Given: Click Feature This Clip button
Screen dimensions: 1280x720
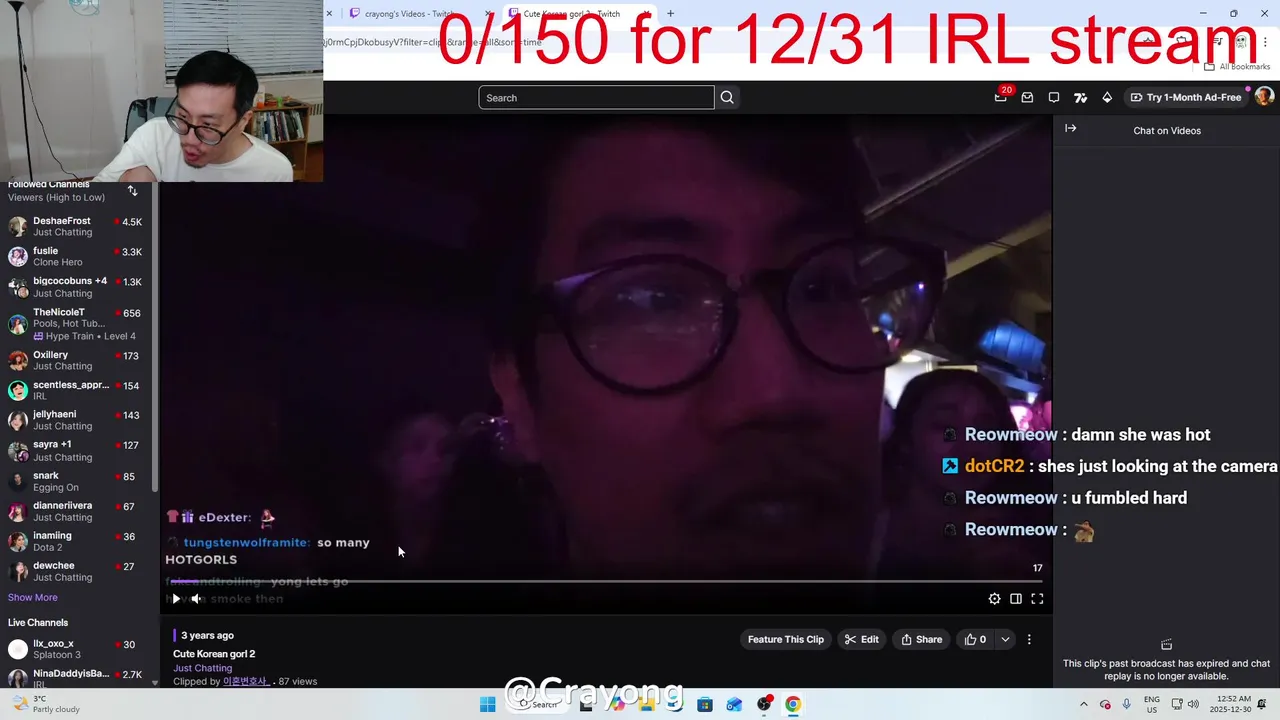Looking at the screenshot, I should coord(786,639).
